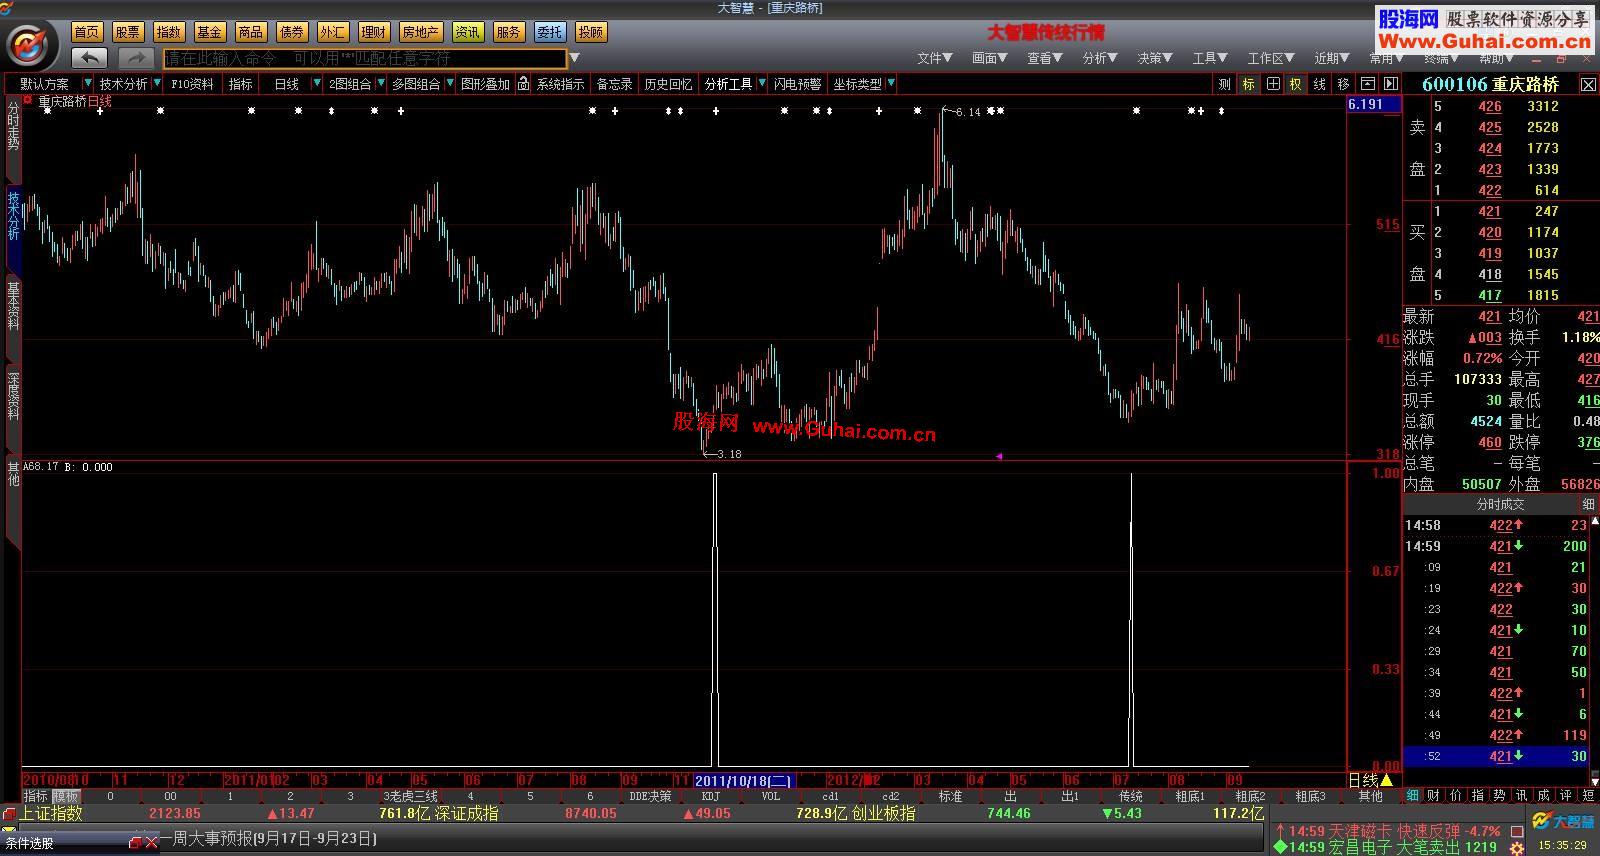Select the KDJ indicator tab
Screen dimensions: 1600x856
click(x=711, y=796)
